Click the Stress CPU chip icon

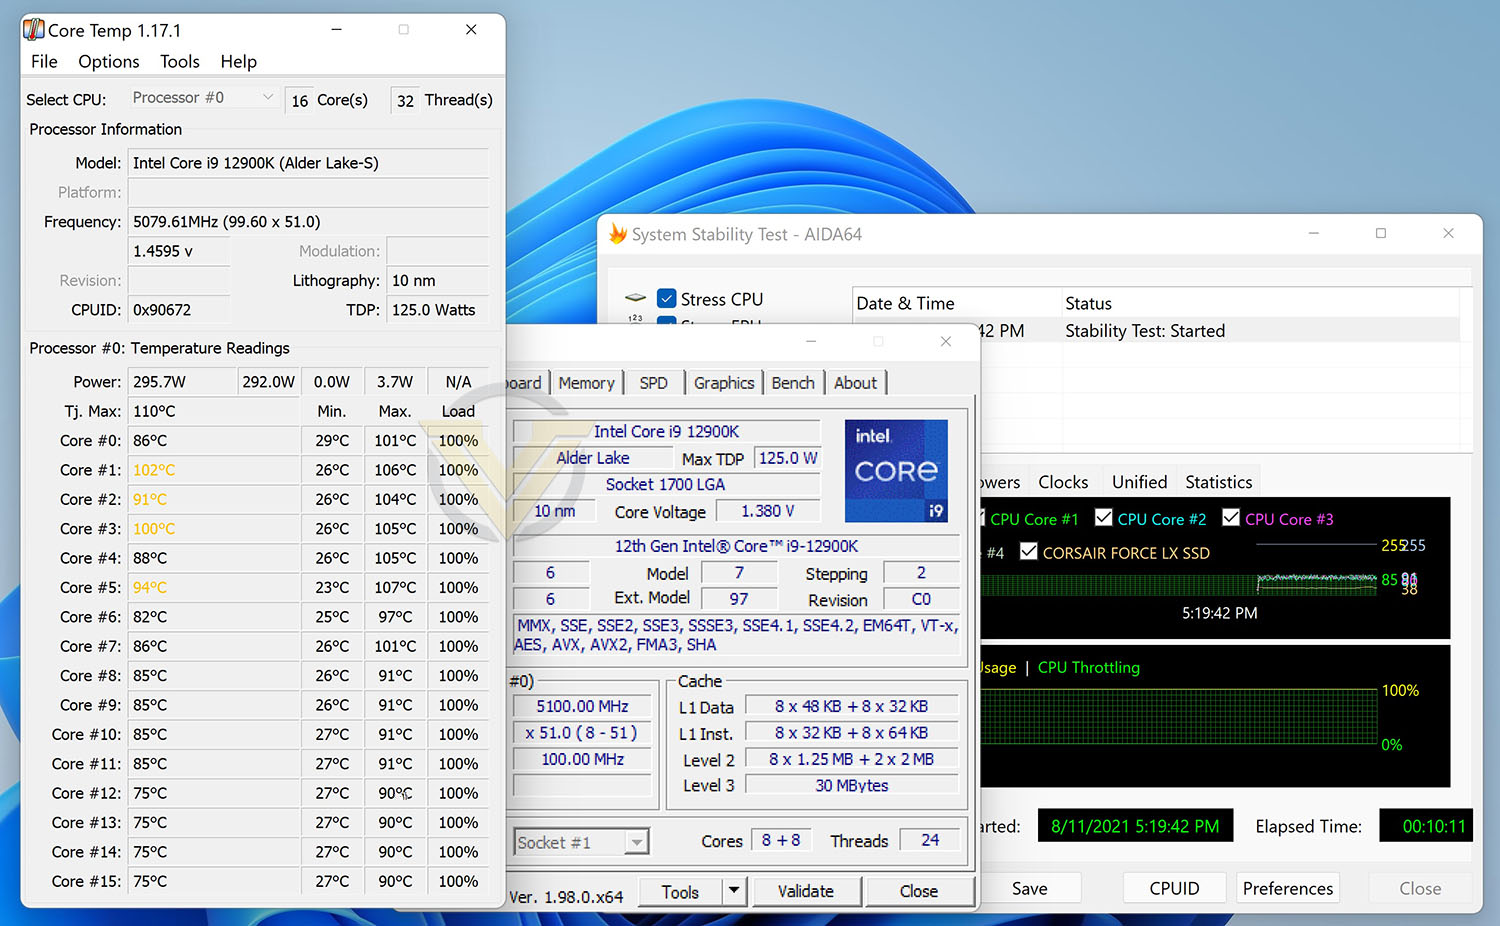pos(635,298)
